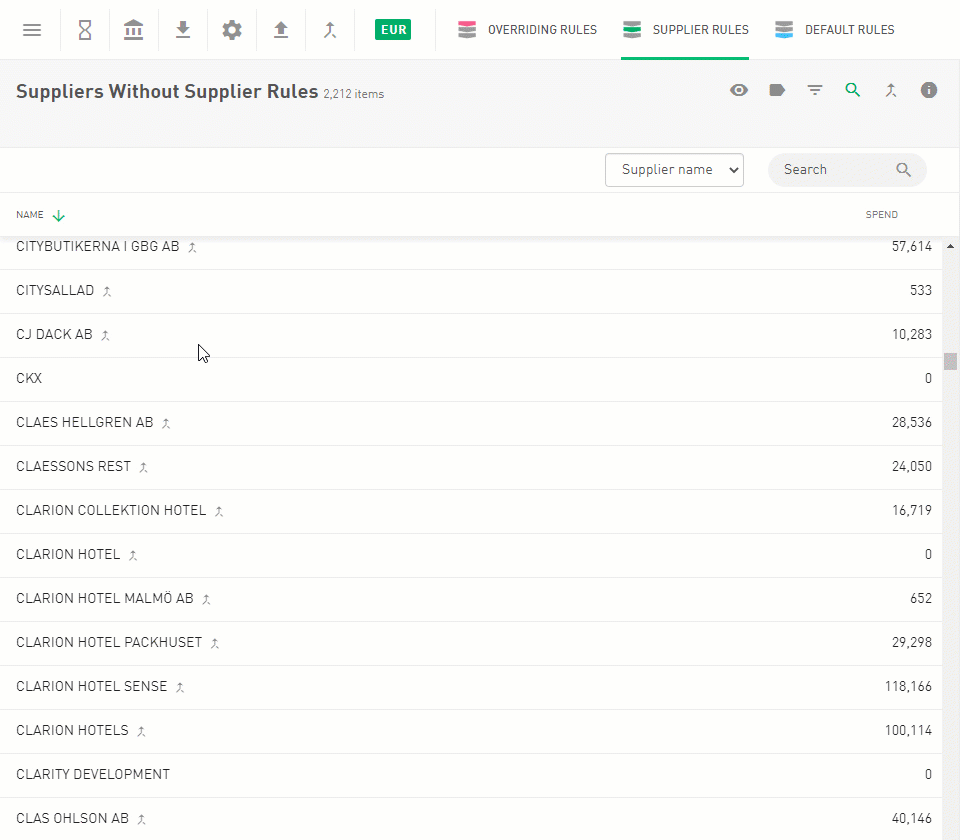The width and height of the screenshot is (960, 840).
Task: Click the hourglass icon in toolbar
Action: tap(85, 30)
